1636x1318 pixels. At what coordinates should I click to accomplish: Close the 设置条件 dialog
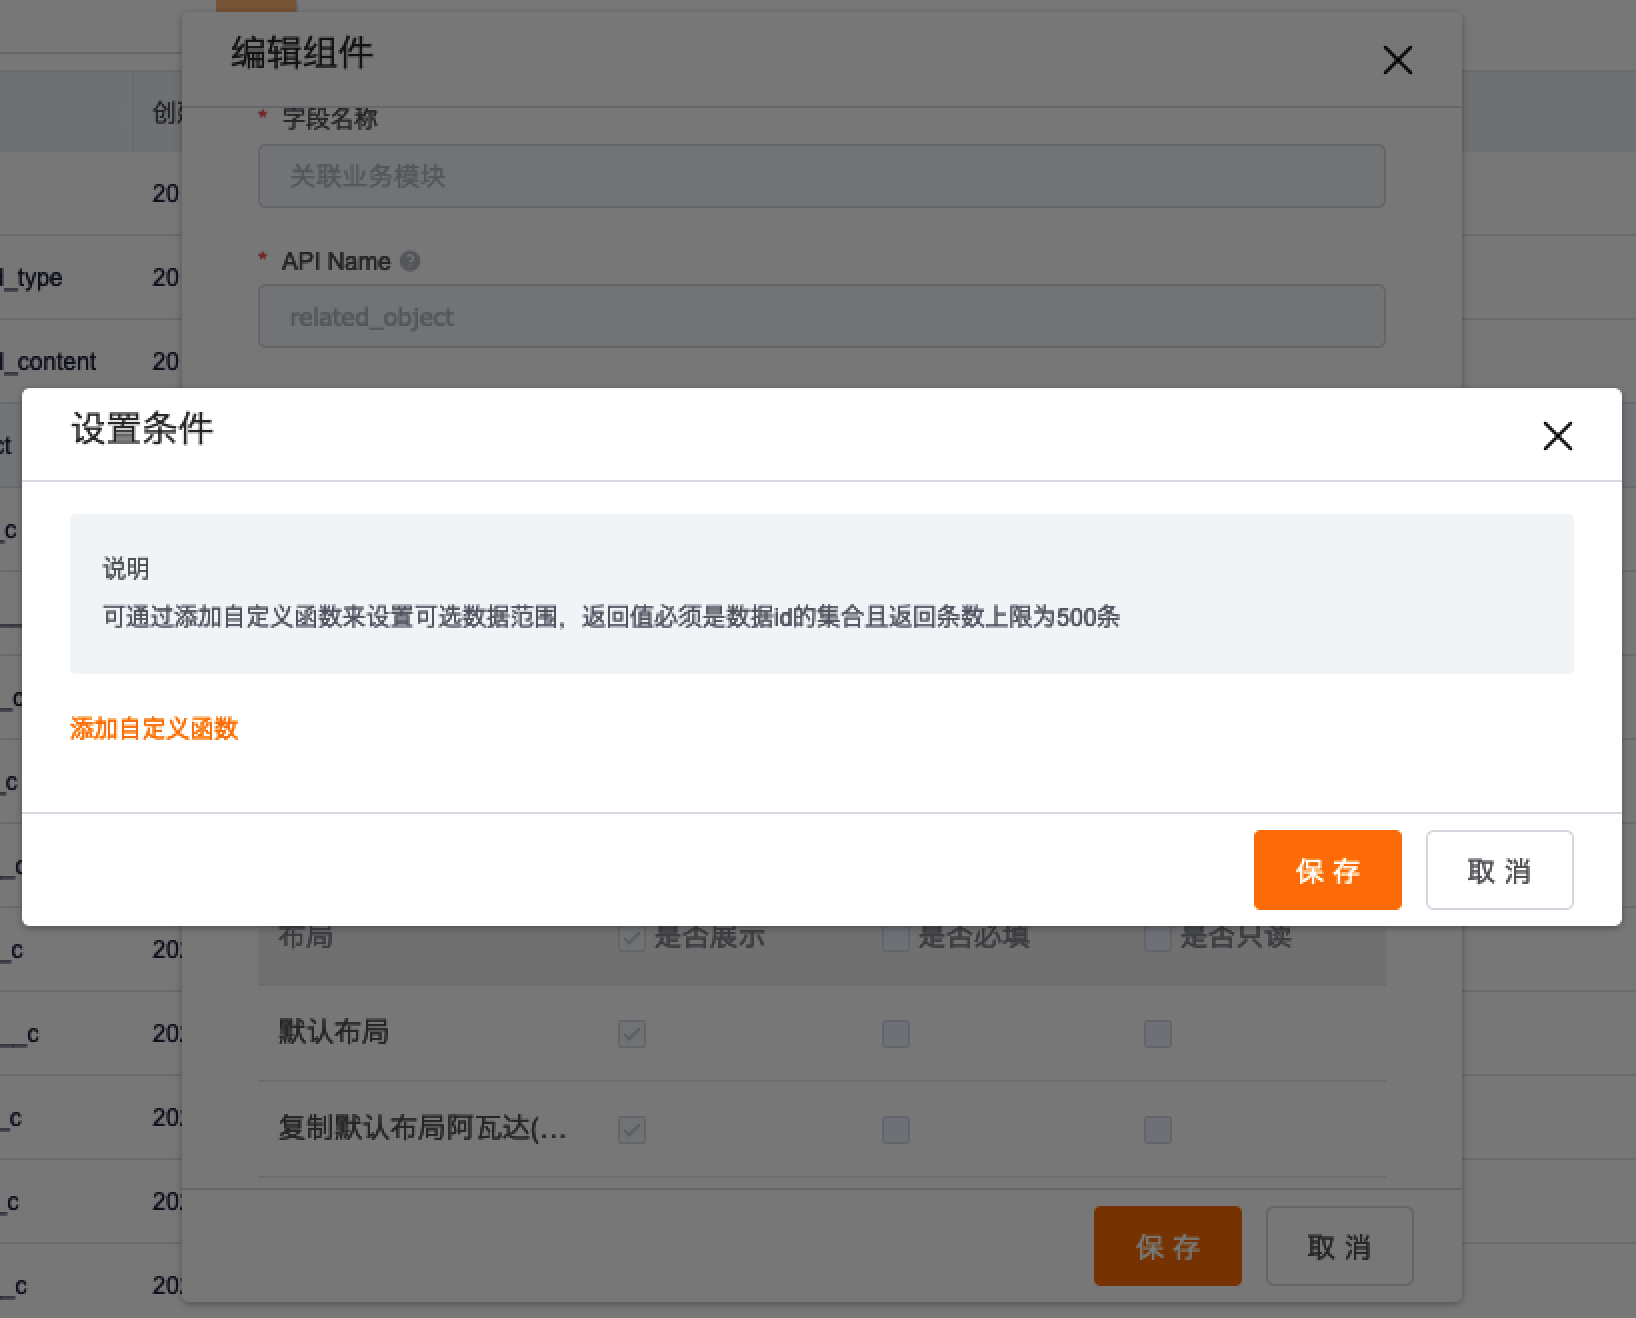coord(1557,436)
